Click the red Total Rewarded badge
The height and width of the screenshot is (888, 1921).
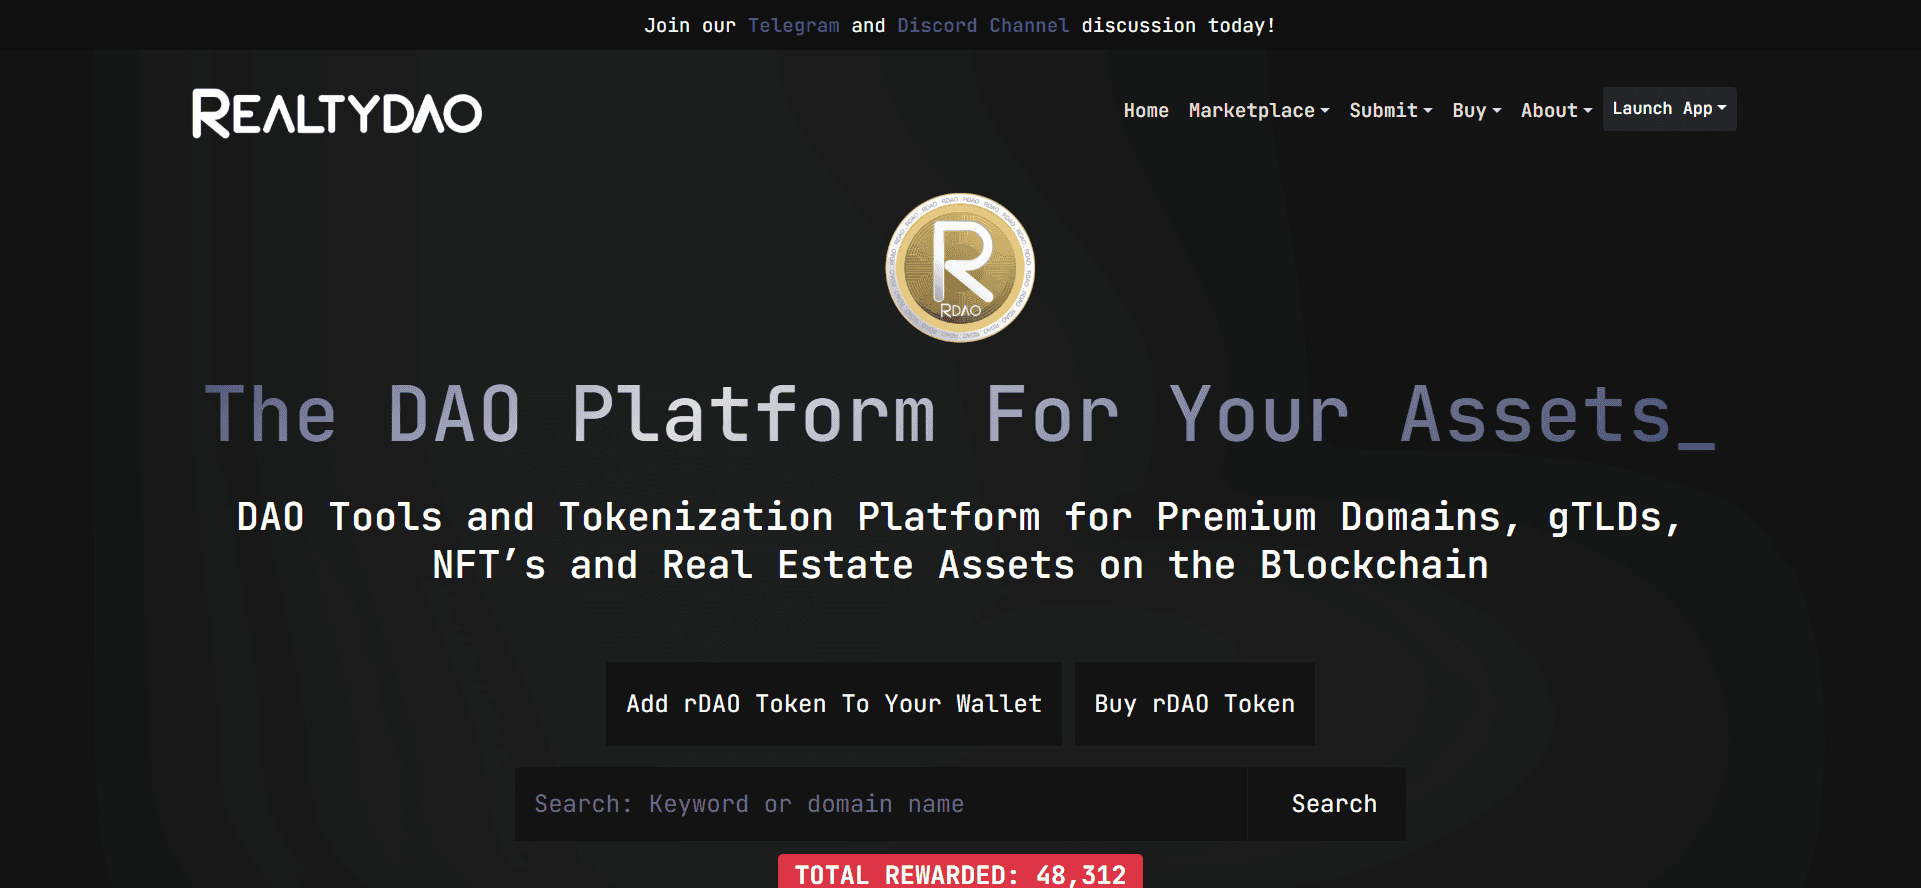(x=960, y=873)
